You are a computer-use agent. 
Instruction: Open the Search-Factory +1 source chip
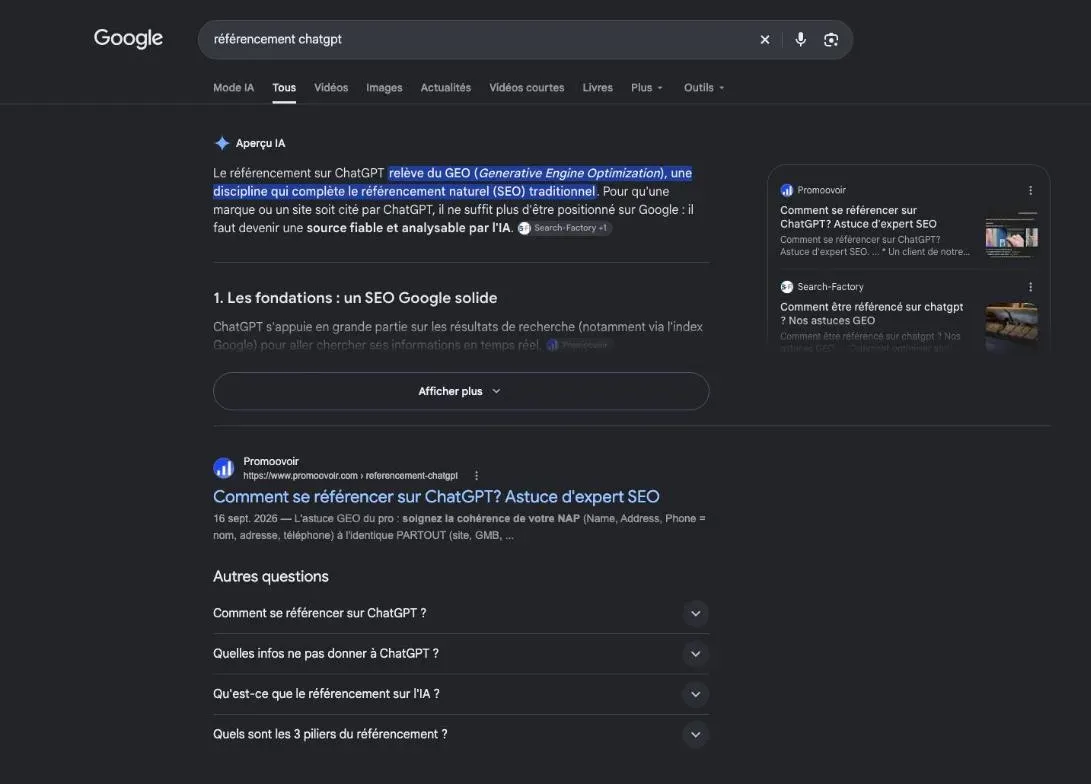pyautogui.click(x=564, y=228)
